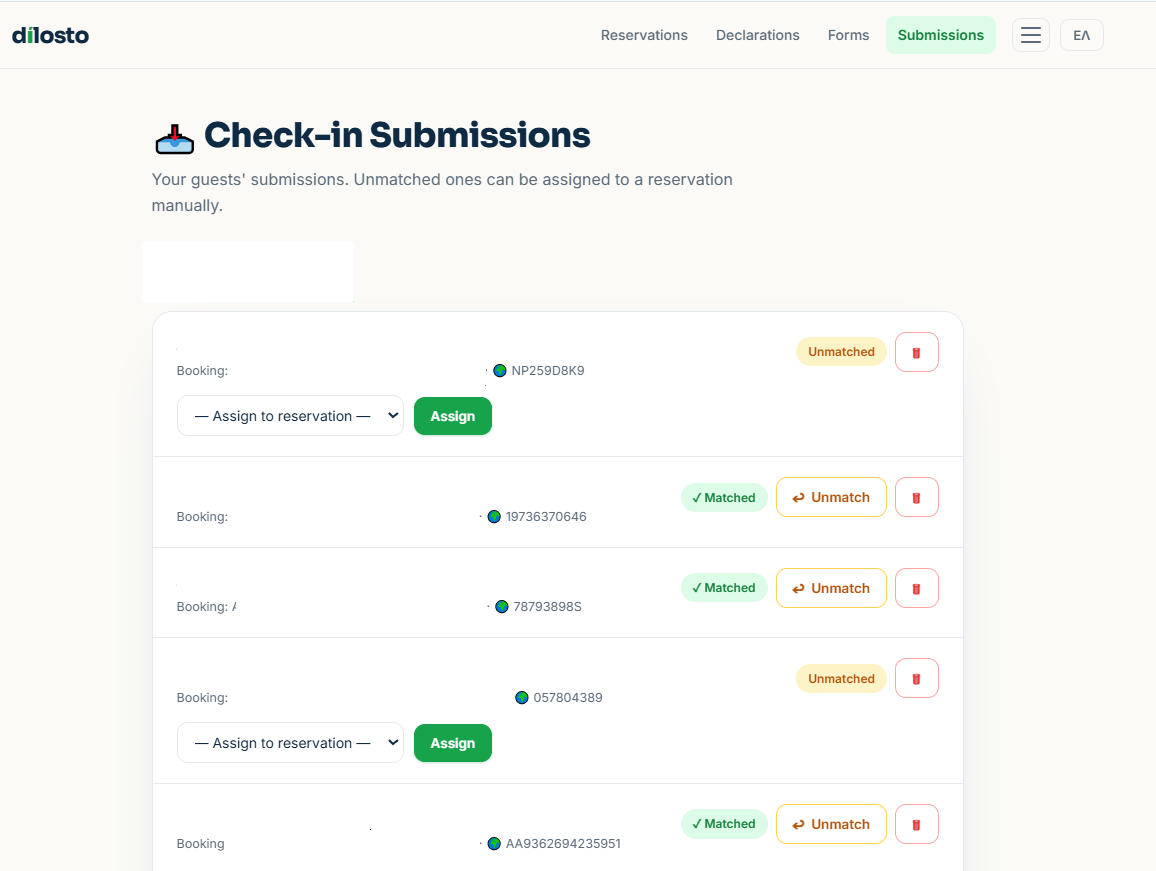This screenshot has height=871, width=1156.
Task: Assign the NP259D8K9 submission
Action: (453, 416)
